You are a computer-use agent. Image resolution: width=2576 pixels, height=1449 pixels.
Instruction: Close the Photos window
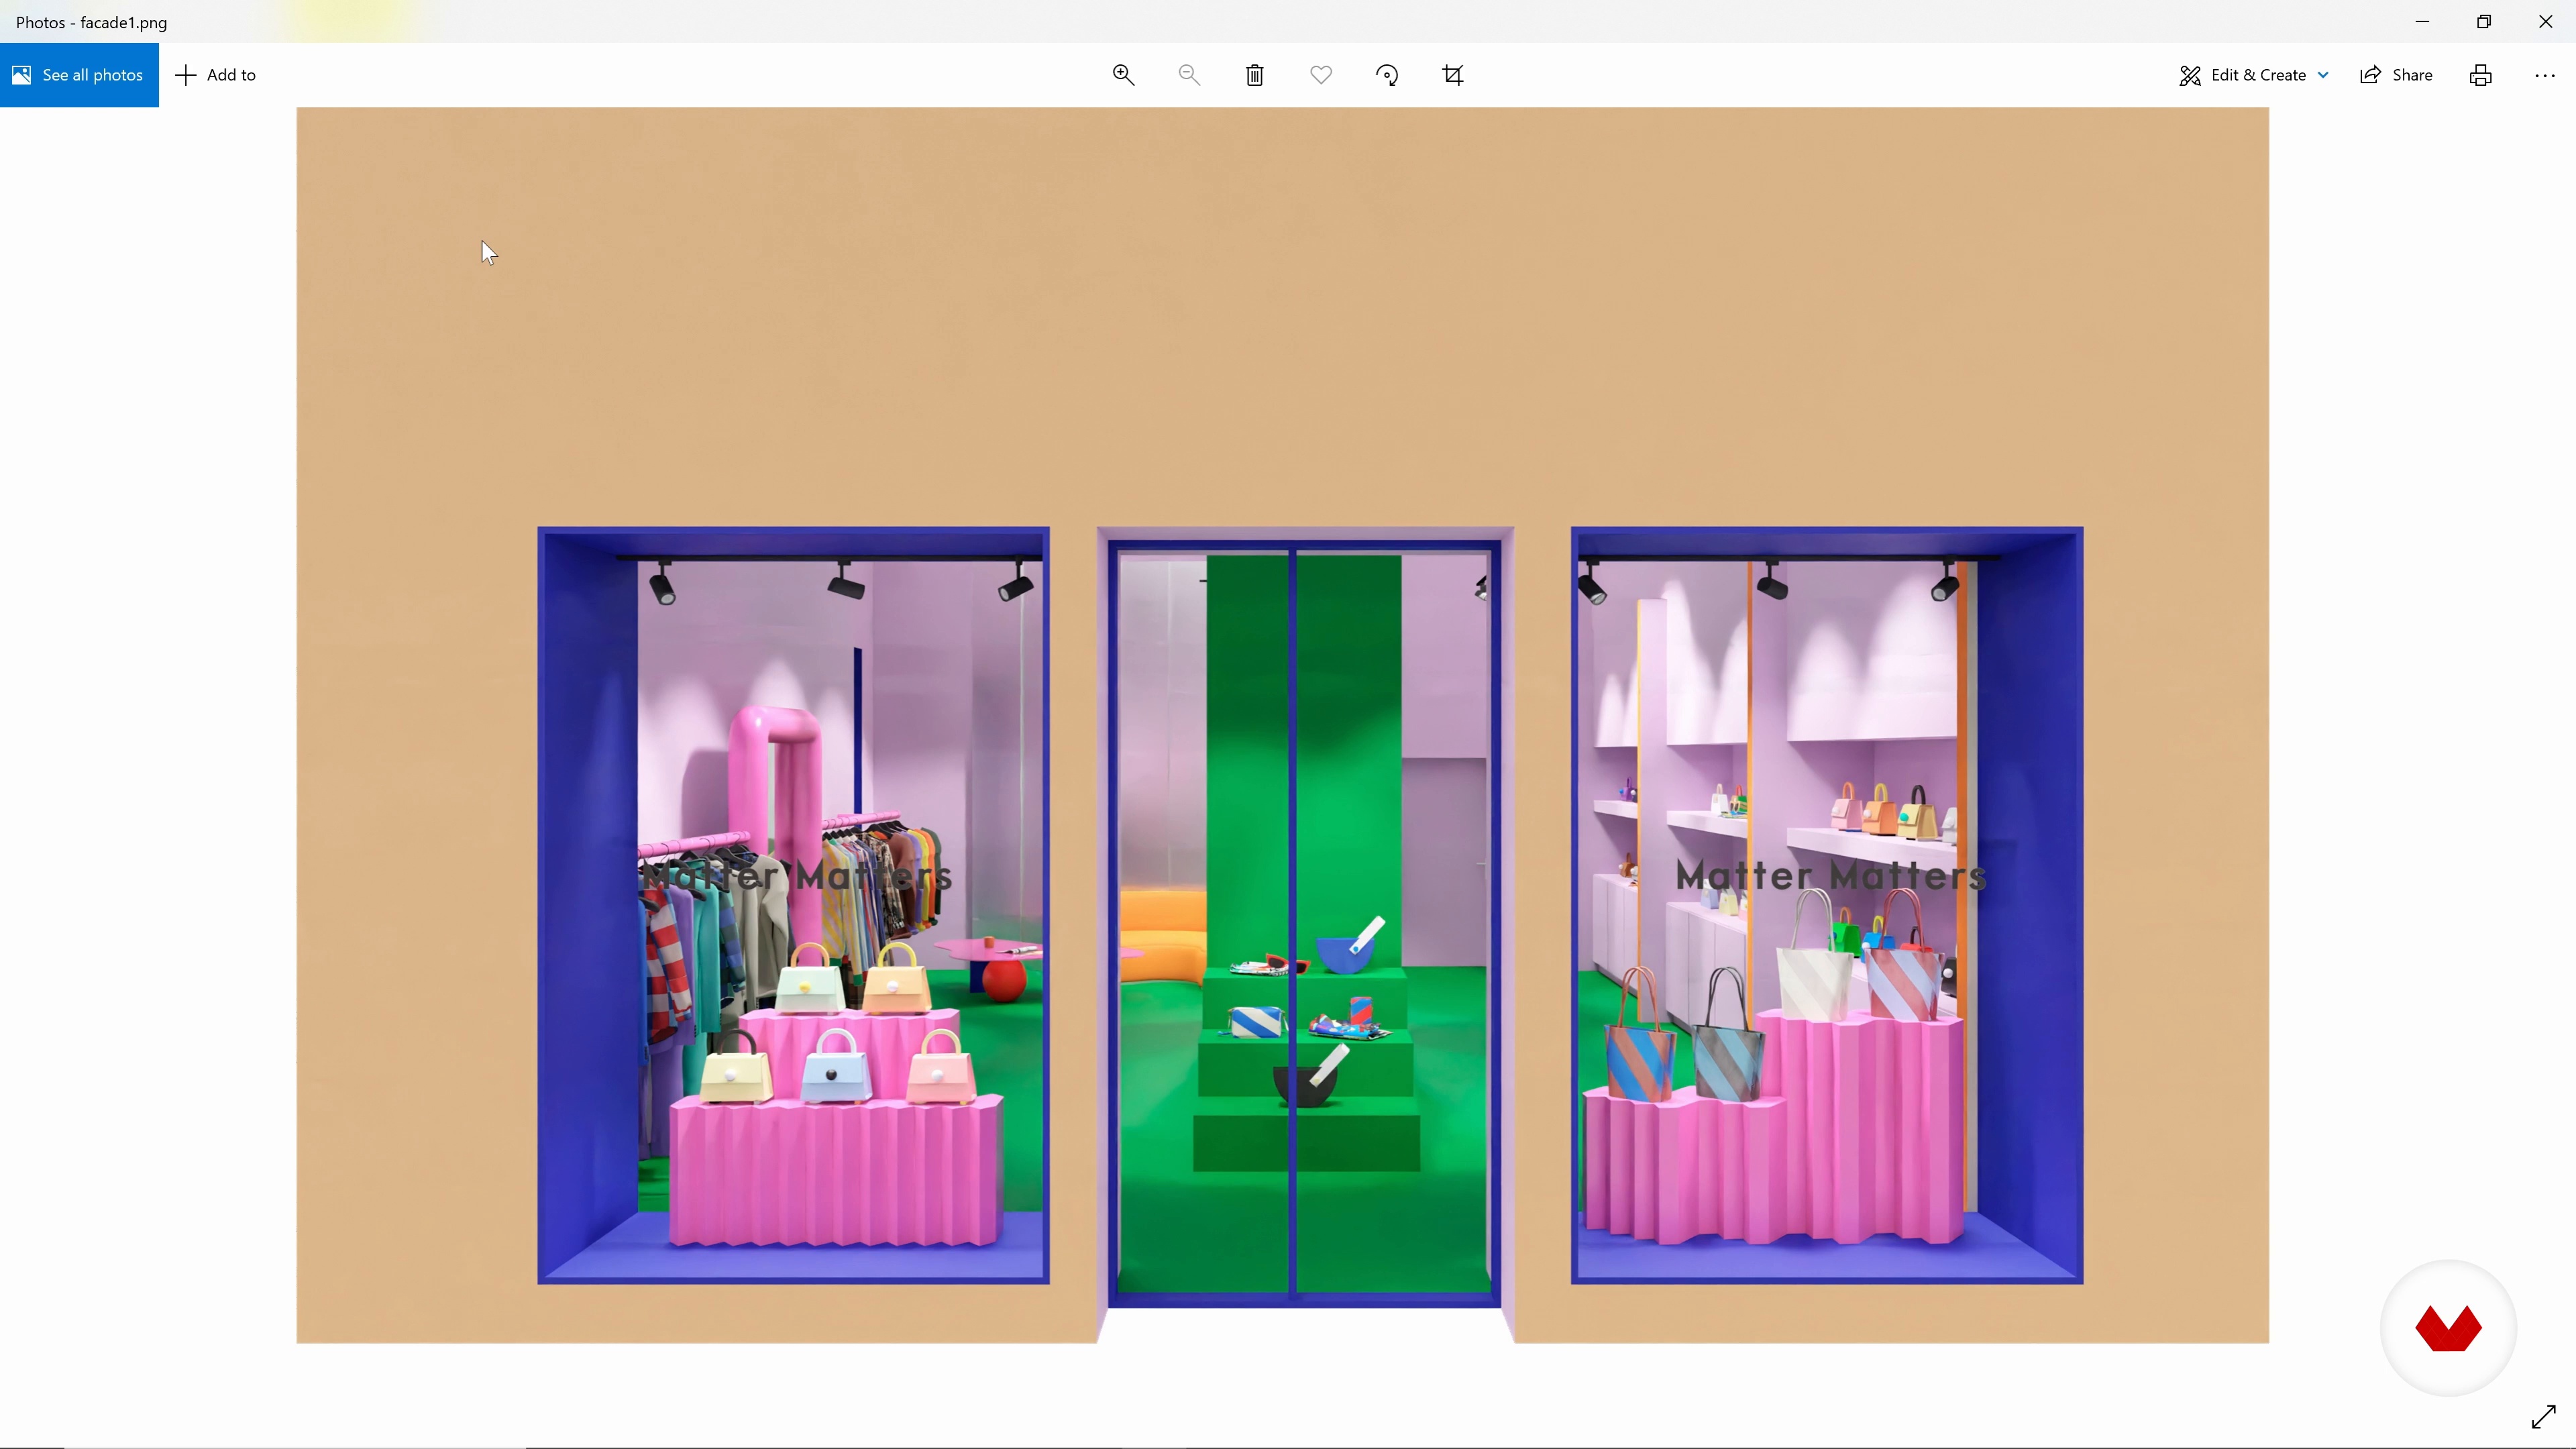(2546, 21)
